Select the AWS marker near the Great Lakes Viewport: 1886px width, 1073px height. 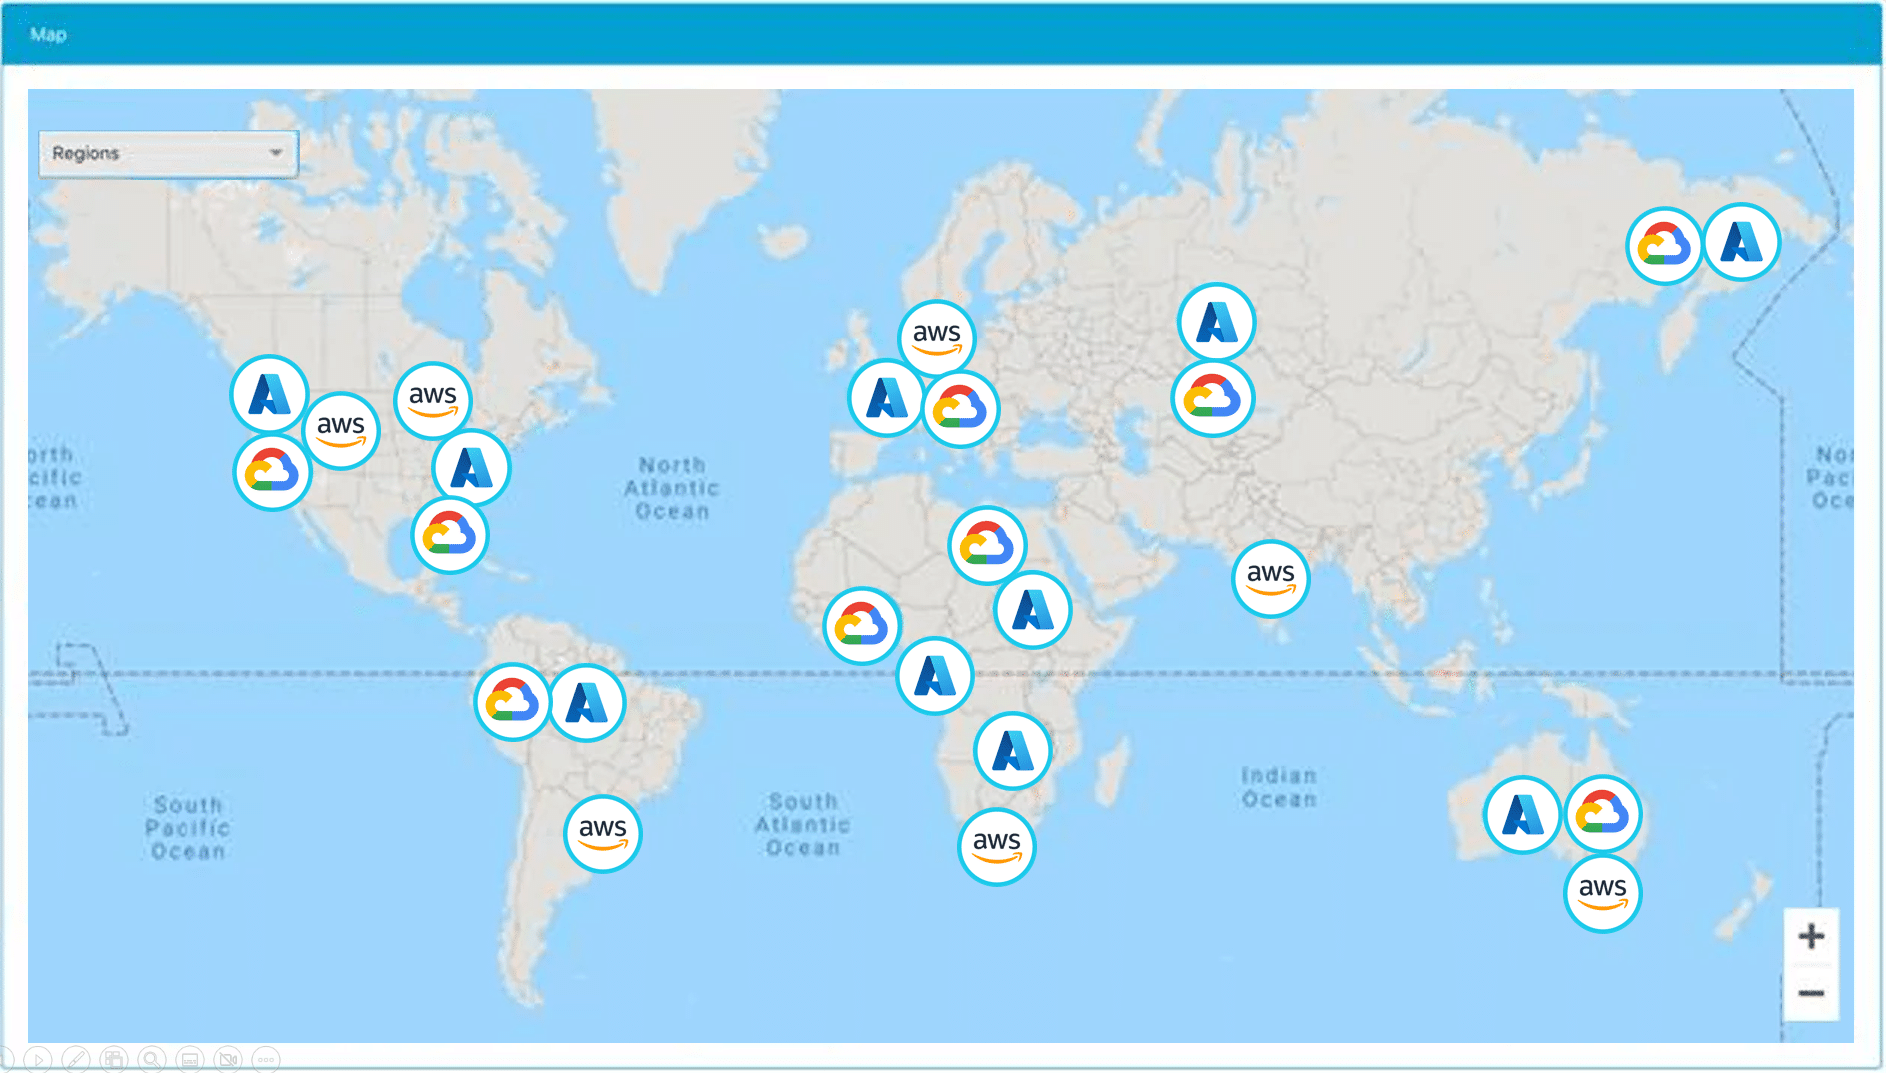pyautogui.click(x=433, y=400)
